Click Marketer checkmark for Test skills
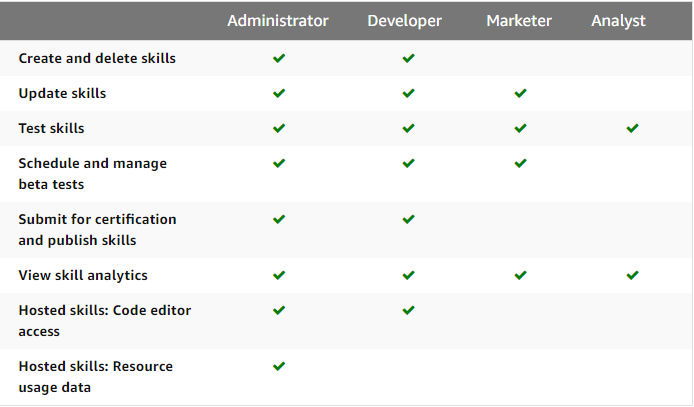The image size is (694, 407). click(x=520, y=128)
